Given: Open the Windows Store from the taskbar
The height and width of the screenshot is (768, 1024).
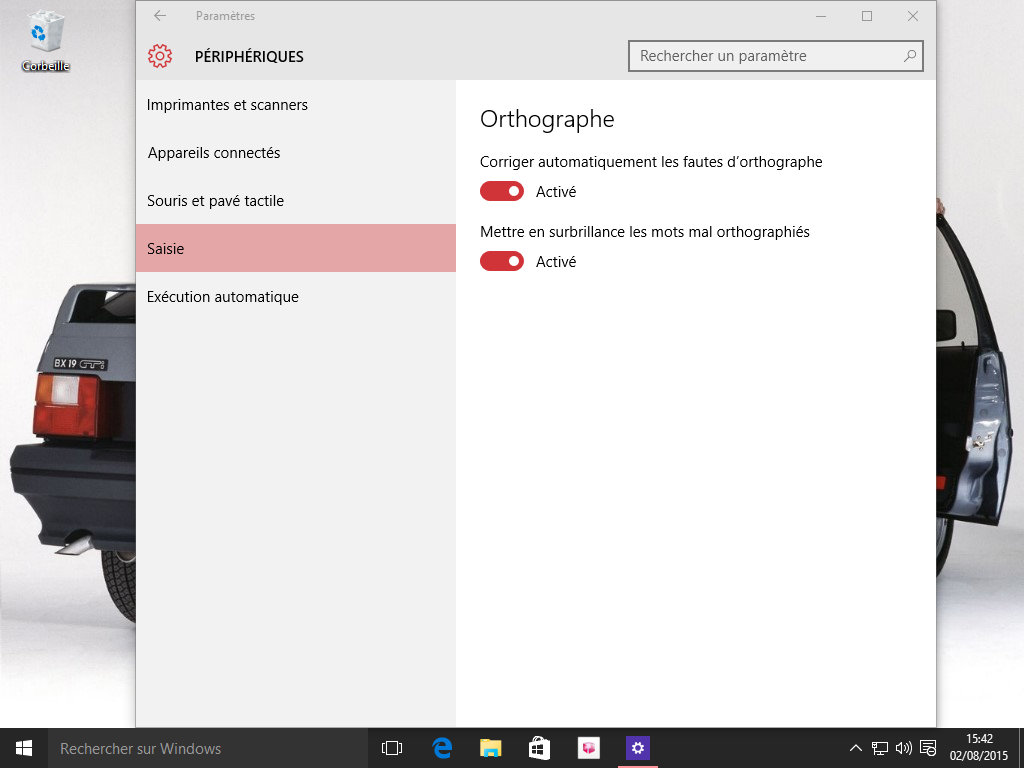Looking at the screenshot, I should pyautogui.click(x=539, y=748).
